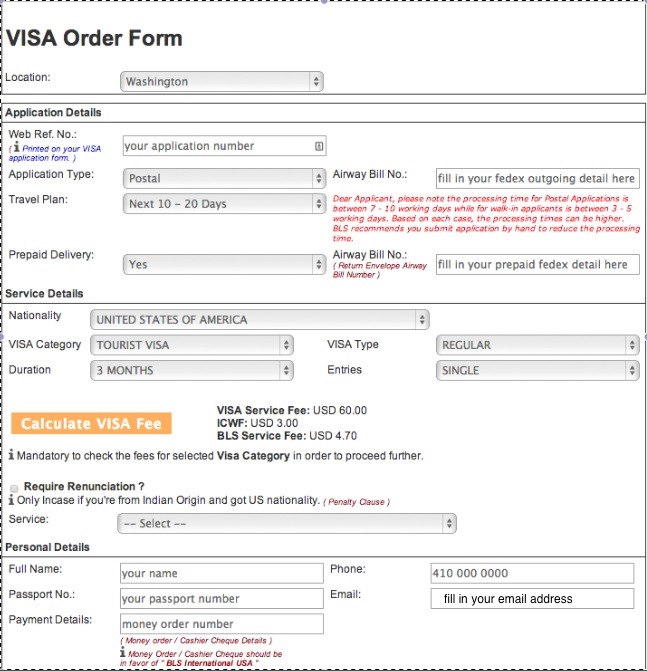Click the info icon before 'Only Incase if you're from Indian Origin'
This screenshot has height=671, width=647.
[x=12, y=499]
